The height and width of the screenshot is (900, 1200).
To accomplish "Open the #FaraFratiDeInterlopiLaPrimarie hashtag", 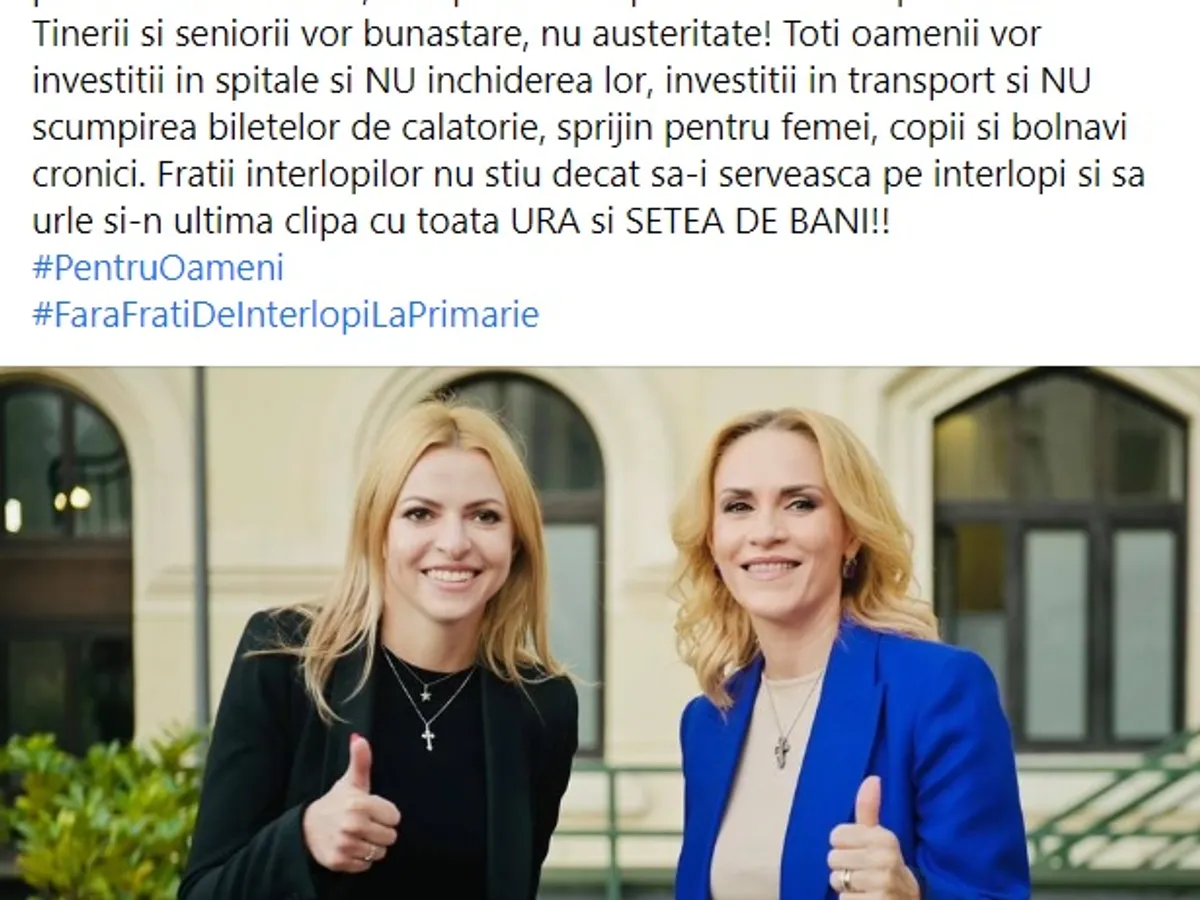I will [285, 315].
